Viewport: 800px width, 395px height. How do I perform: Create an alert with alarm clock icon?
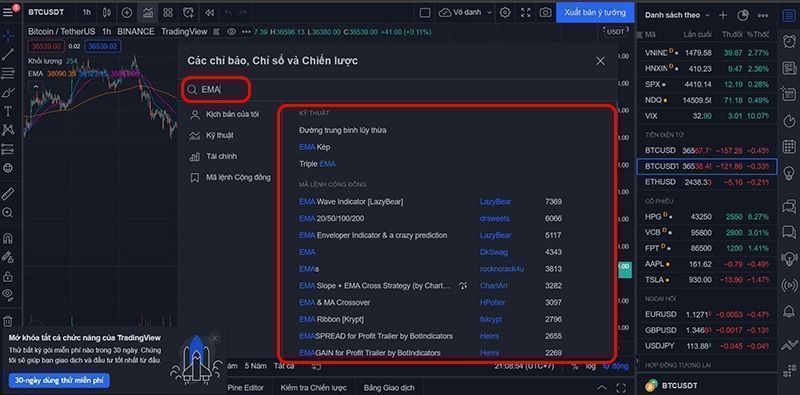pyautogui.click(x=188, y=12)
